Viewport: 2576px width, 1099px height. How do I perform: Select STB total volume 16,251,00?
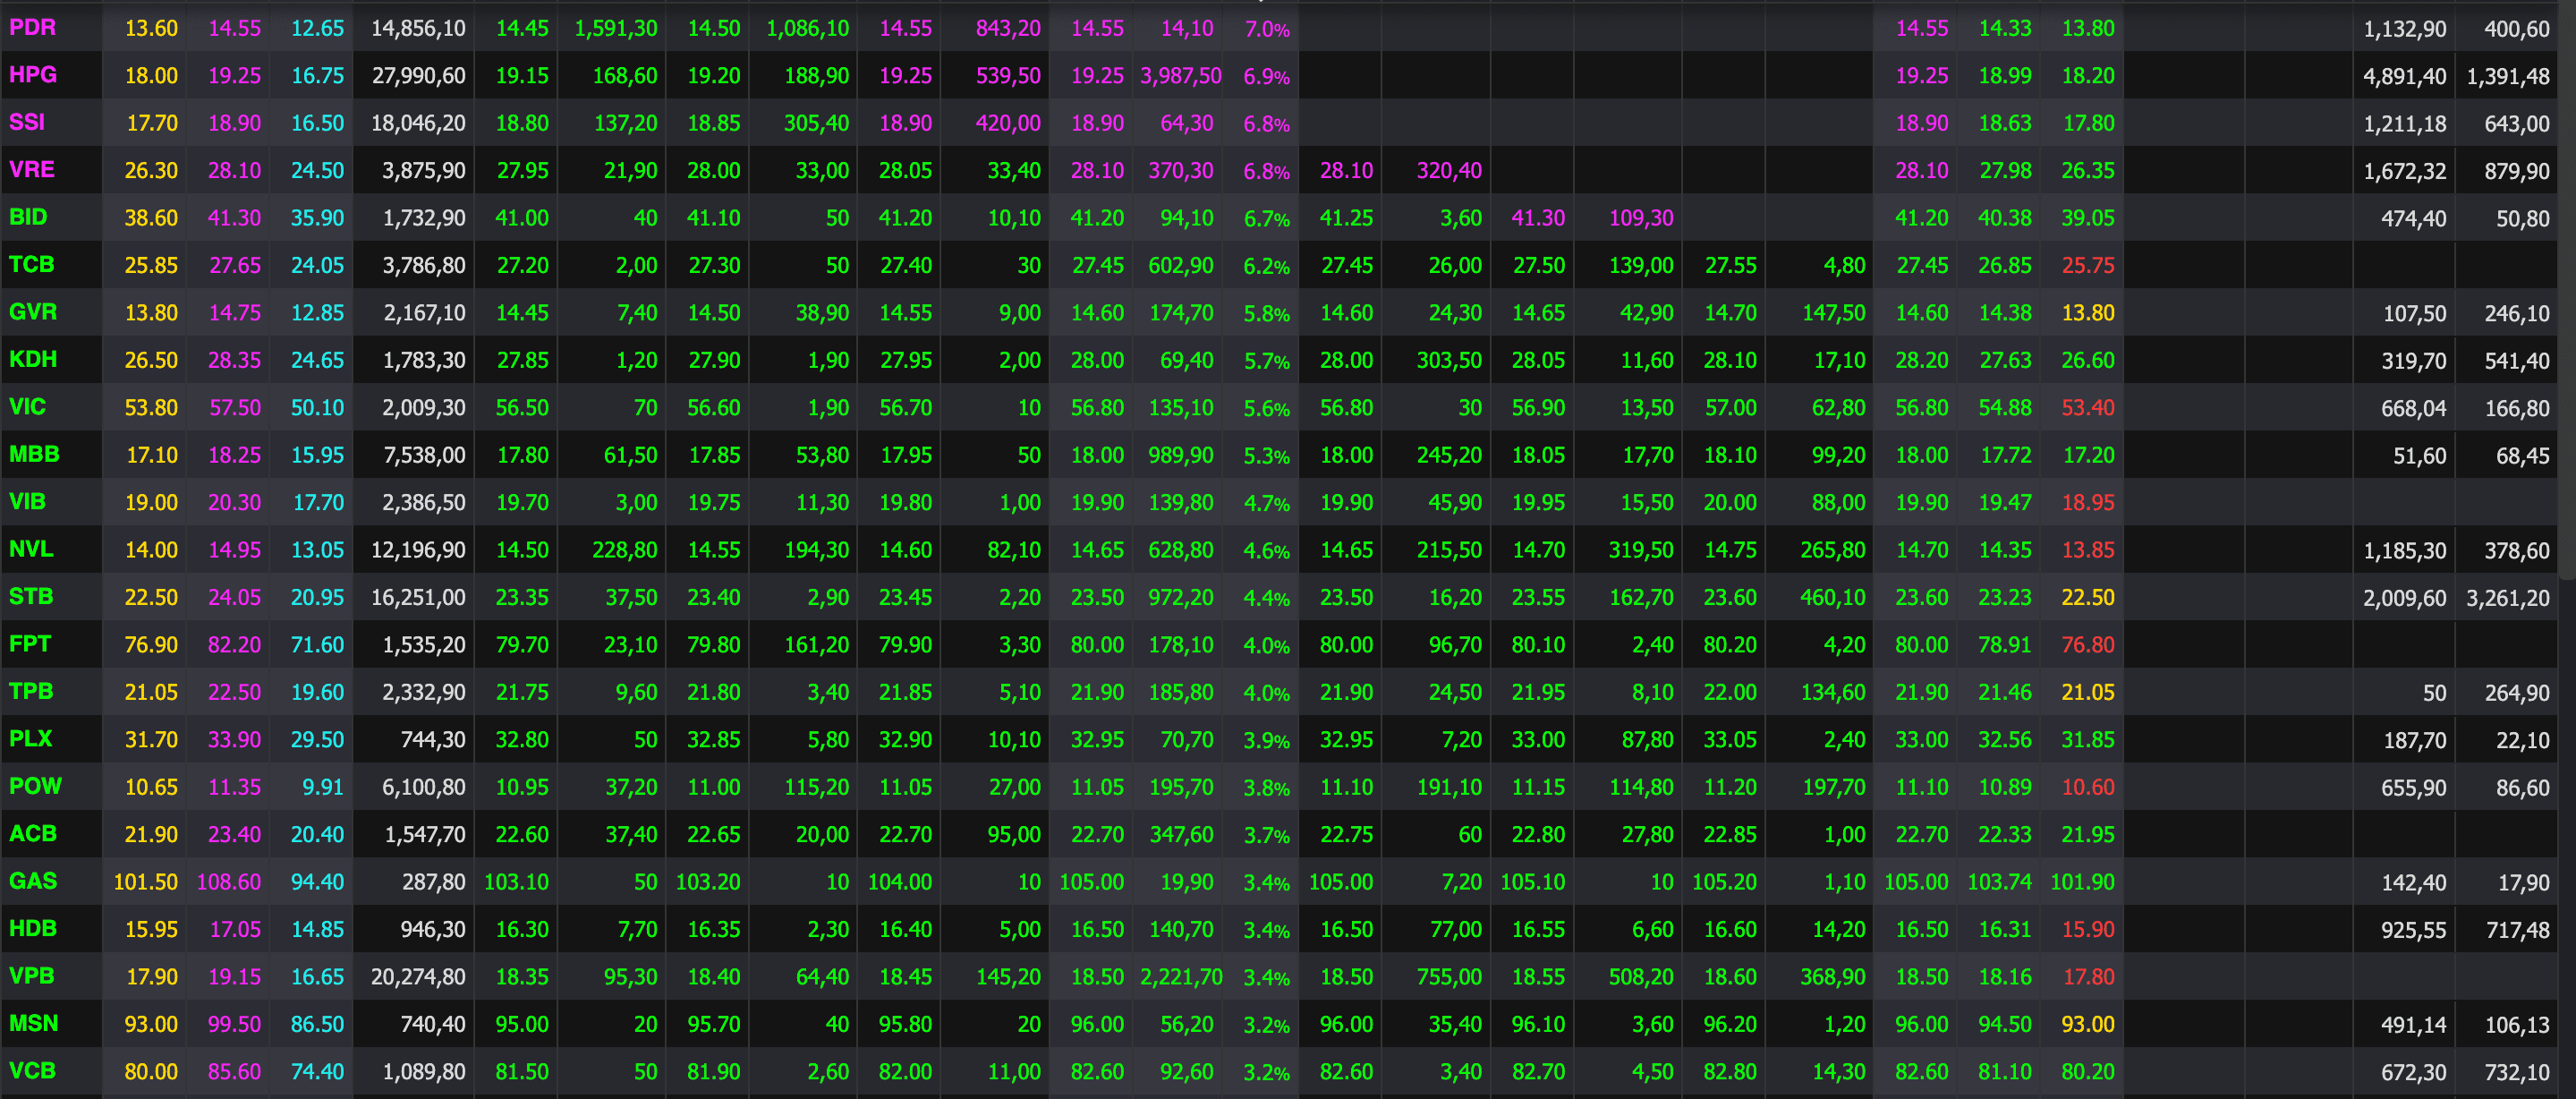pyautogui.click(x=418, y=598)
